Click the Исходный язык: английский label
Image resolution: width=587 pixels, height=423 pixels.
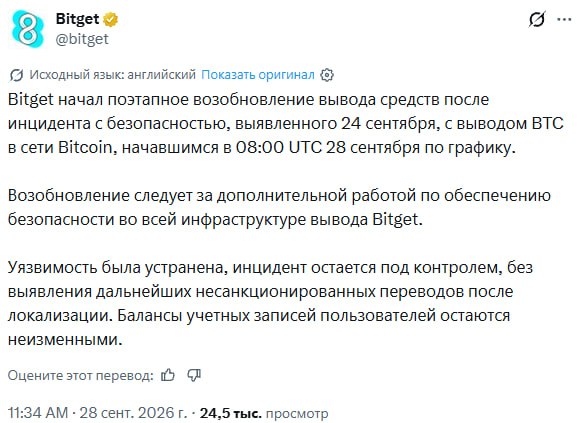pos(113,75)
